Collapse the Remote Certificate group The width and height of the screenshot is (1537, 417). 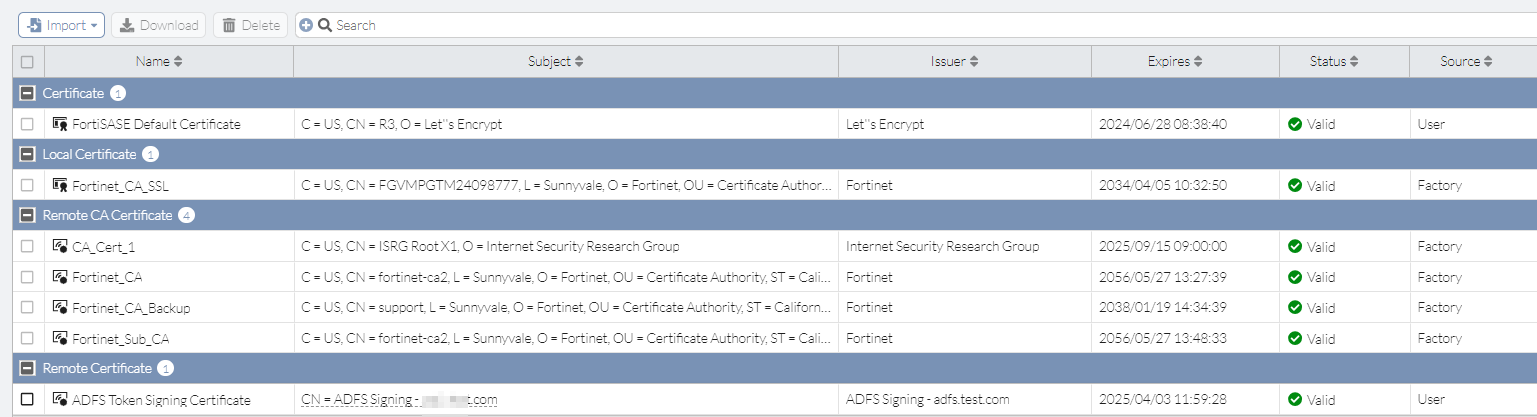[27, 368]
